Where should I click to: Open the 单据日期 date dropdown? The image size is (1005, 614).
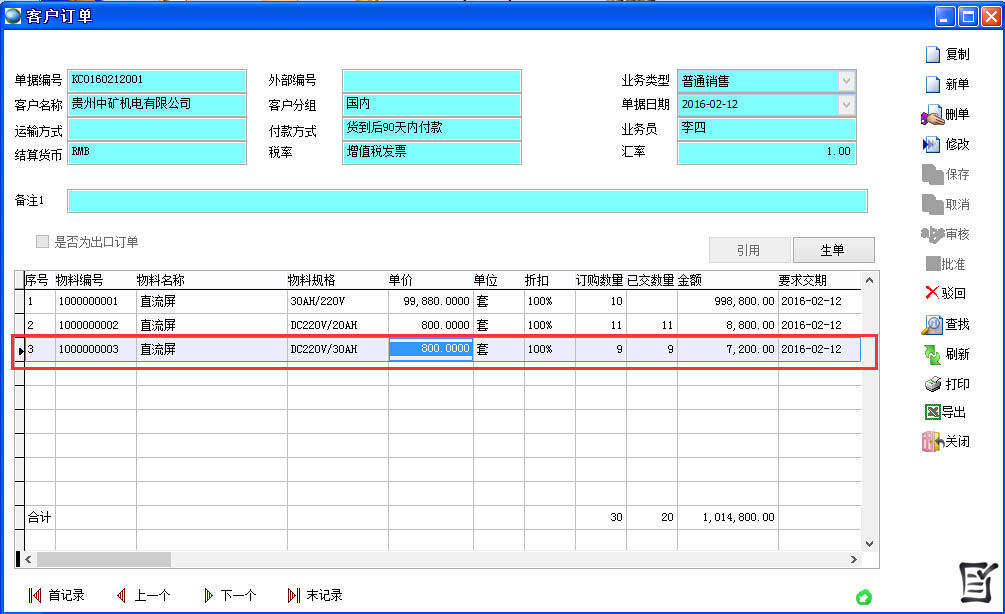point(846,104)
